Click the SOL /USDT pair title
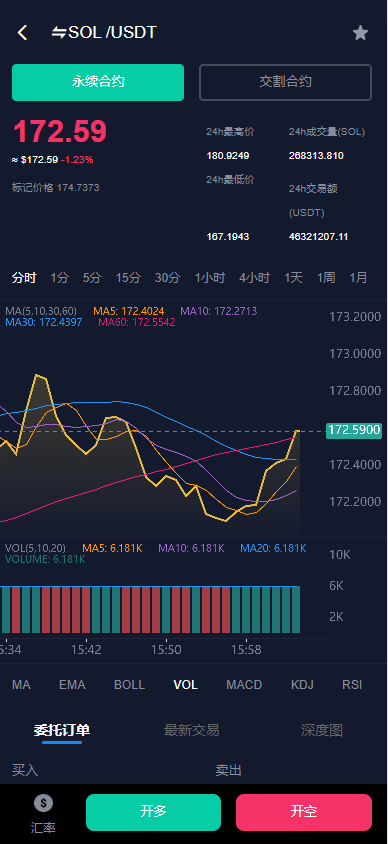 pyautogui.click(x=112, y=33)
